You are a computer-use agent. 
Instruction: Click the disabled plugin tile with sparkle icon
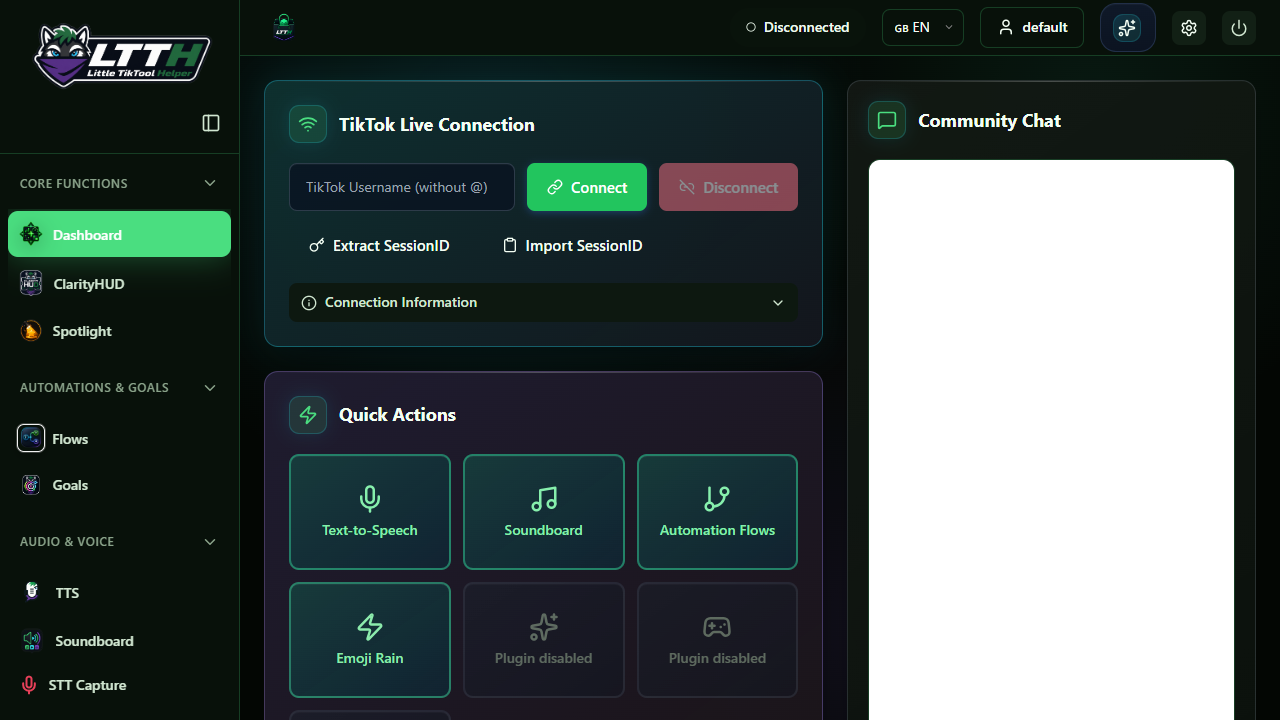point(544,640)
